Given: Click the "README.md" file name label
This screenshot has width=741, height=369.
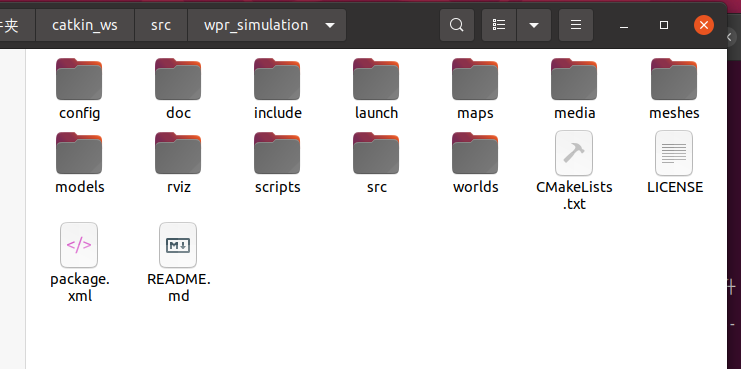Looking at the screenshot, I should (179, 288).
